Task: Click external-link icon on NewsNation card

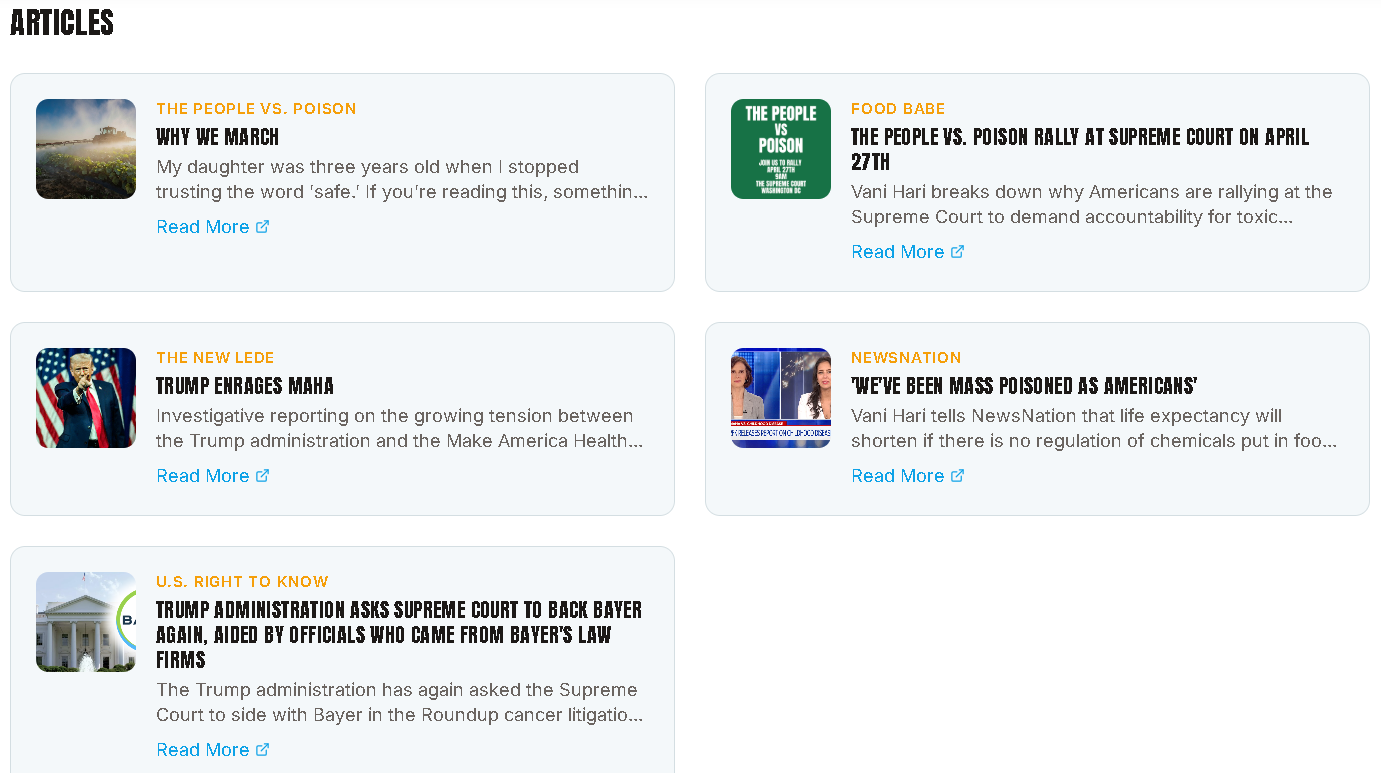Action: coord(958,476)
